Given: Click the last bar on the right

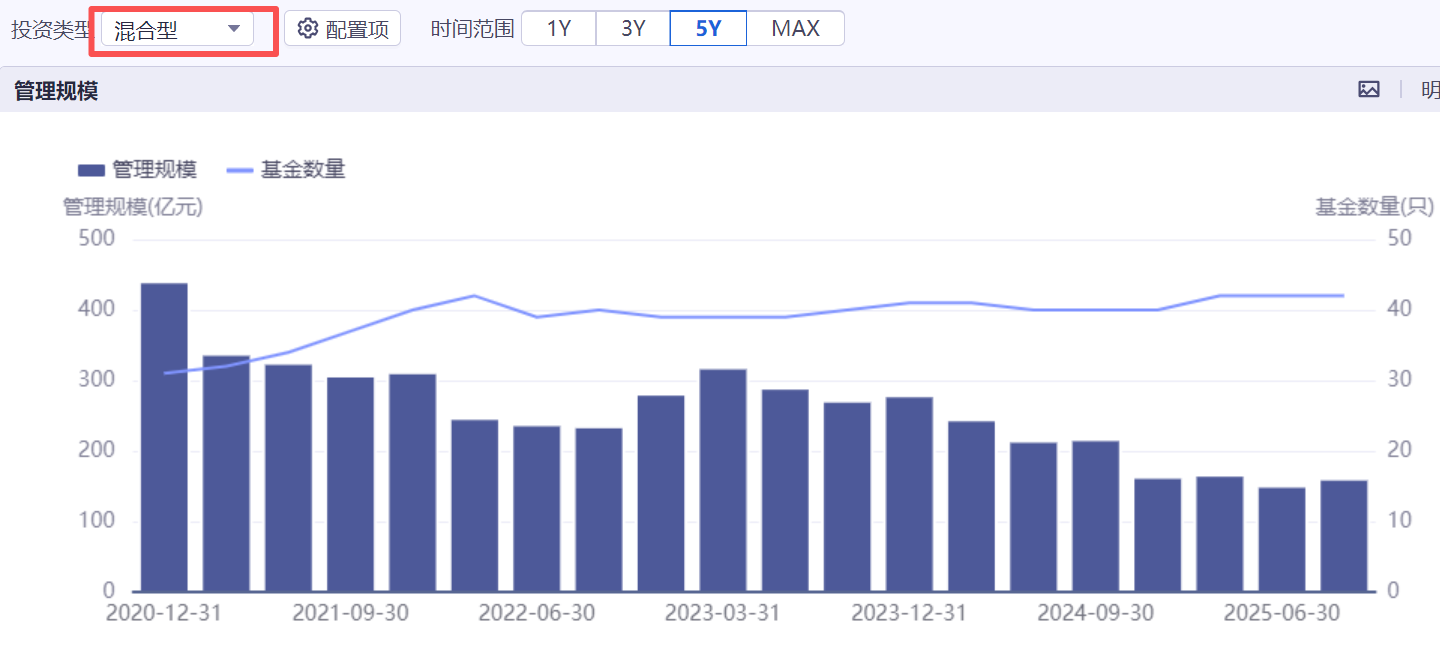Looking at the screenshot, I should pos(1344,536).
